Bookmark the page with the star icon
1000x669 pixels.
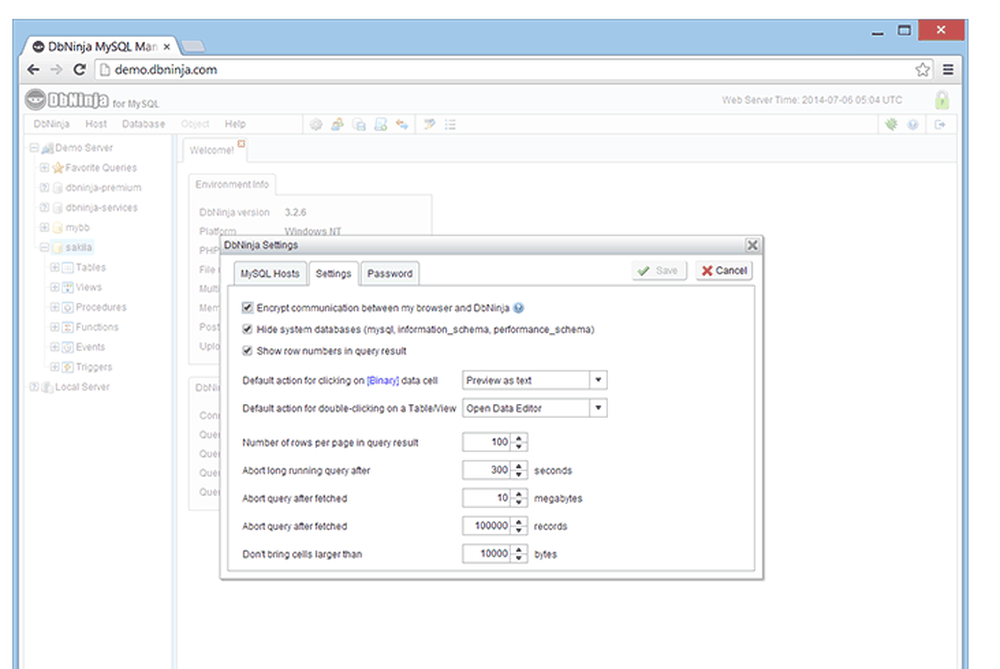(x=922, y=70)
